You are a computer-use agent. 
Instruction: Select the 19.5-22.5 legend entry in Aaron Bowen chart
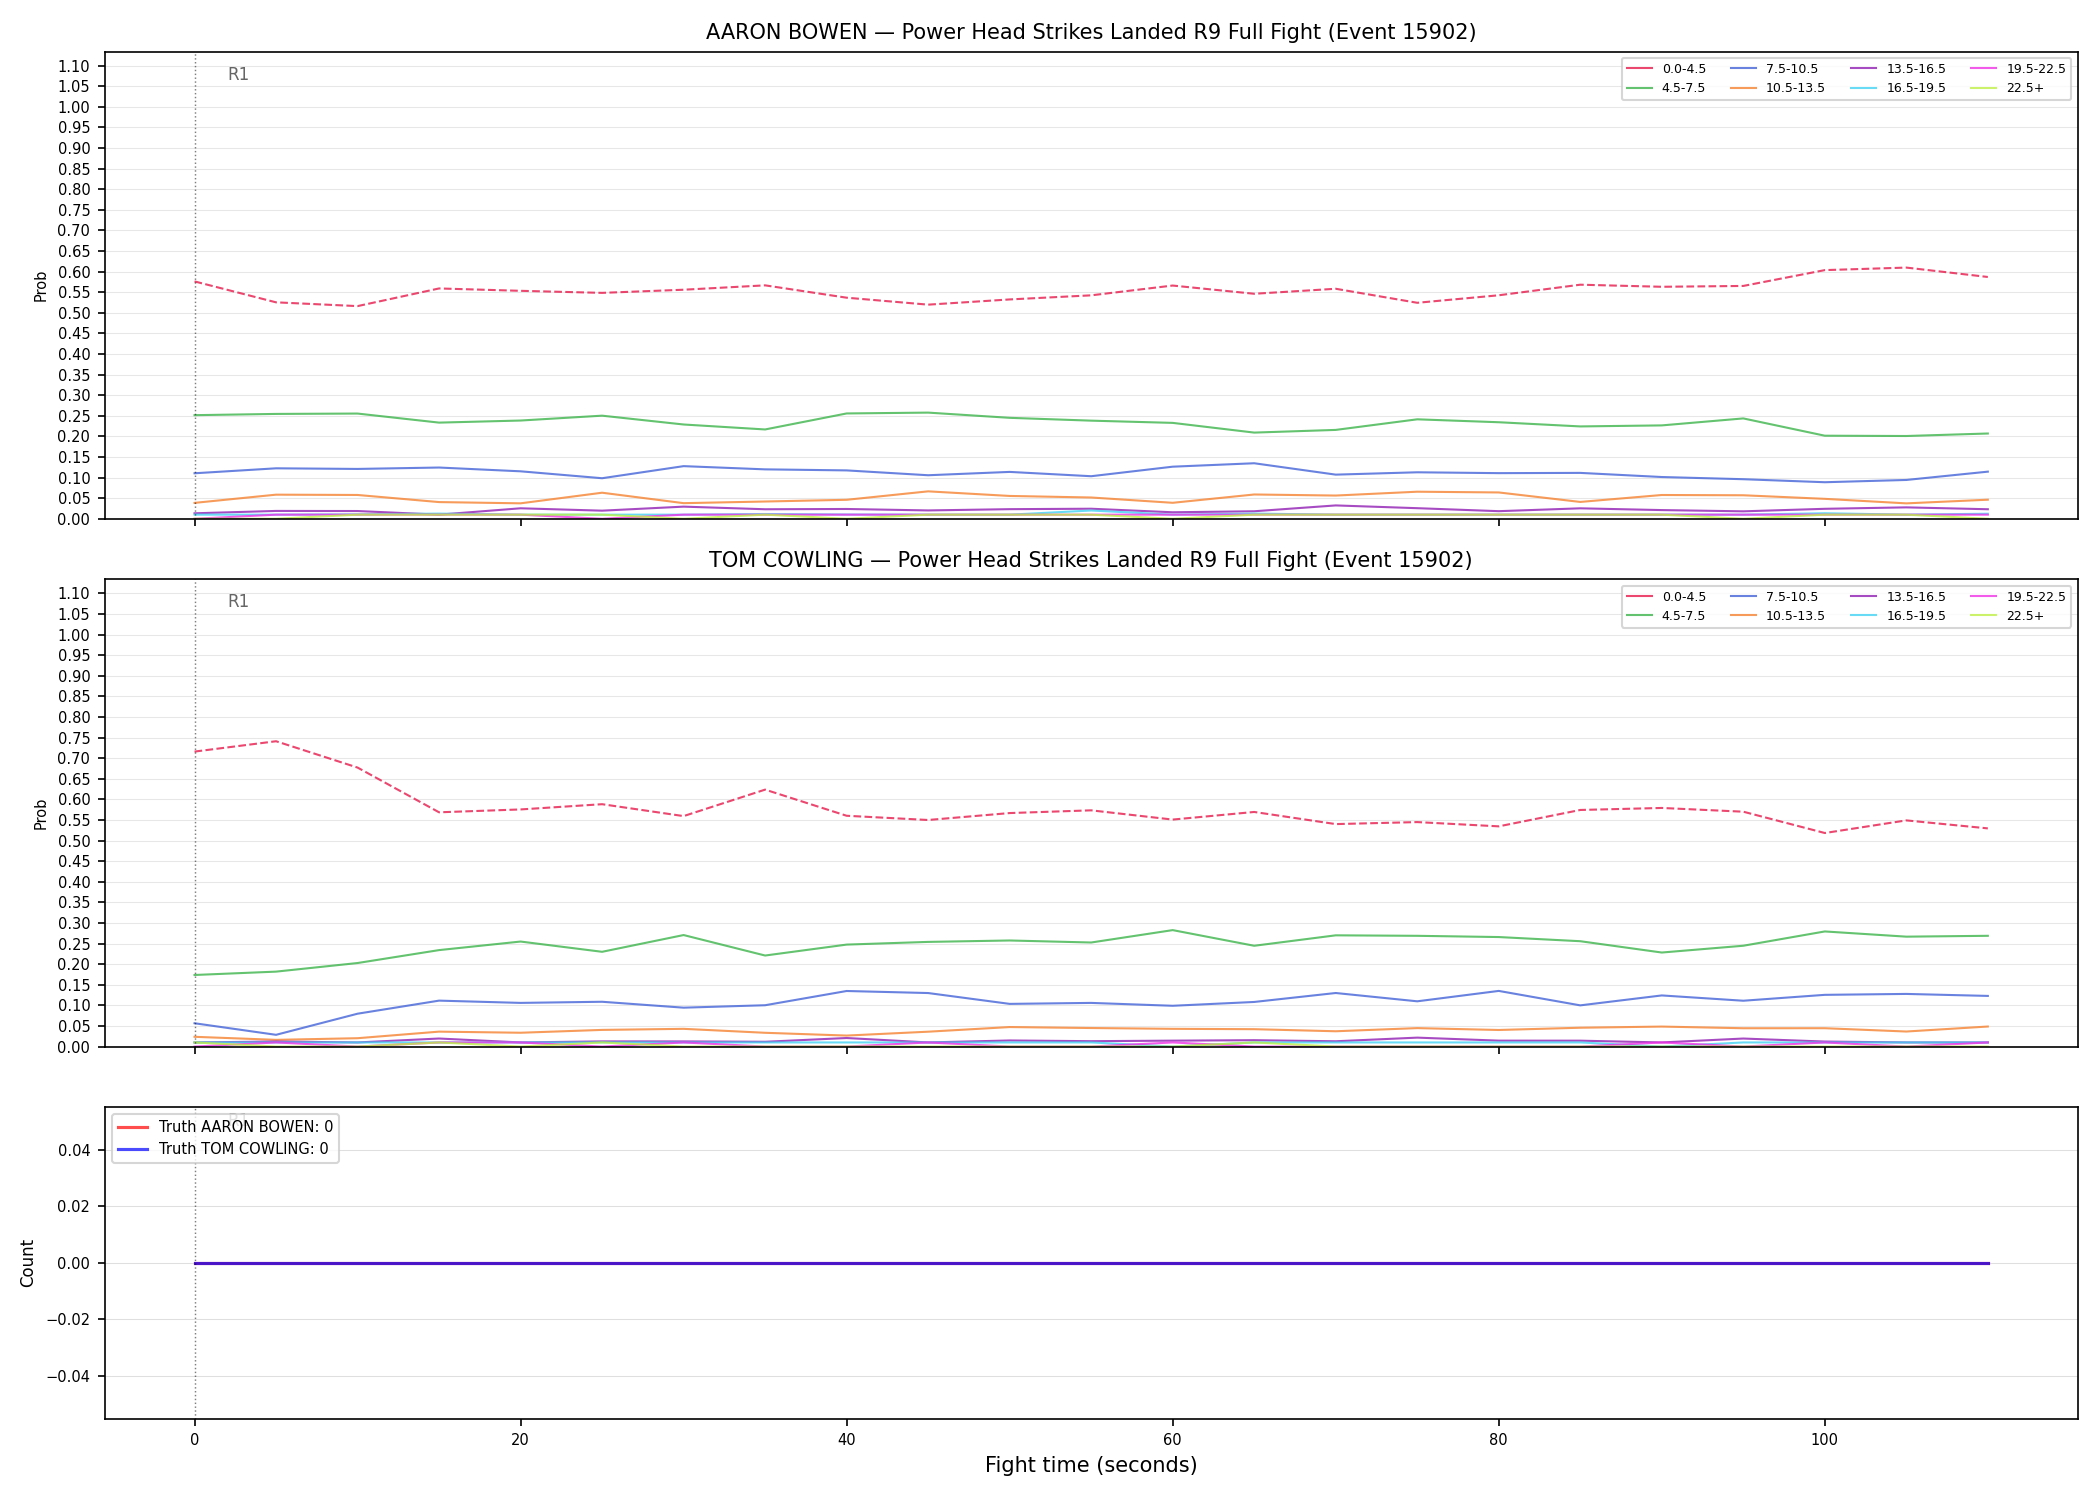2018,69
